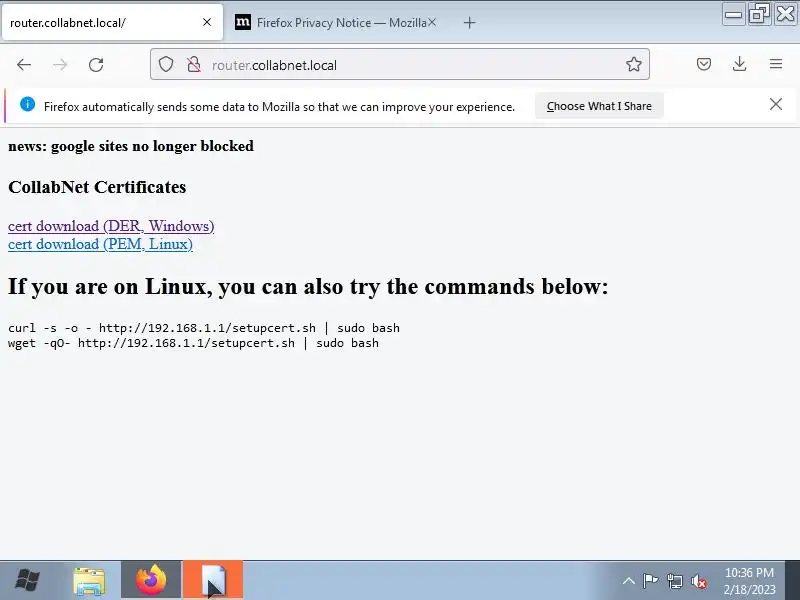Screen dimensions: 800x600
Task: Restore down the Firefox window
Action: pos(759,14)
